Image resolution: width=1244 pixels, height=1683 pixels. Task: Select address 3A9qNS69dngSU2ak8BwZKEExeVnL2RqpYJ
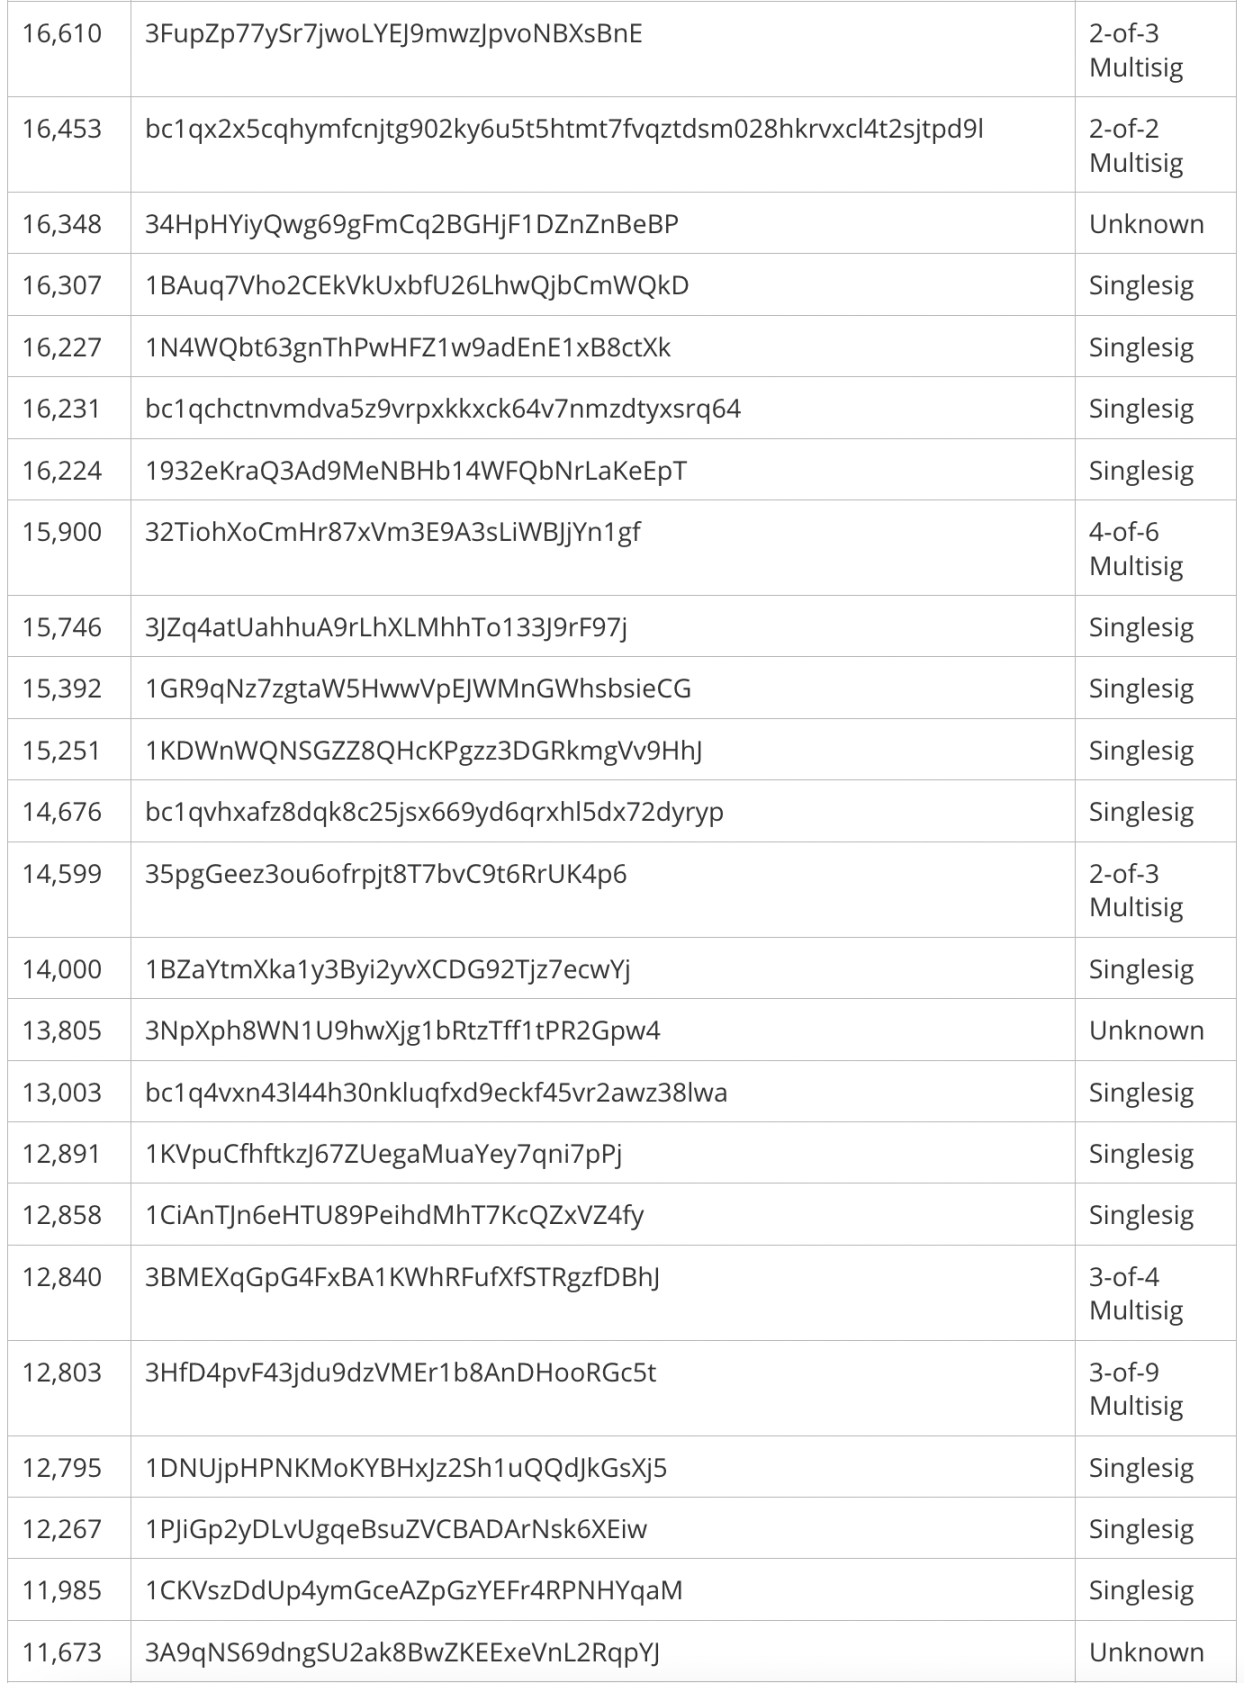402,1653
